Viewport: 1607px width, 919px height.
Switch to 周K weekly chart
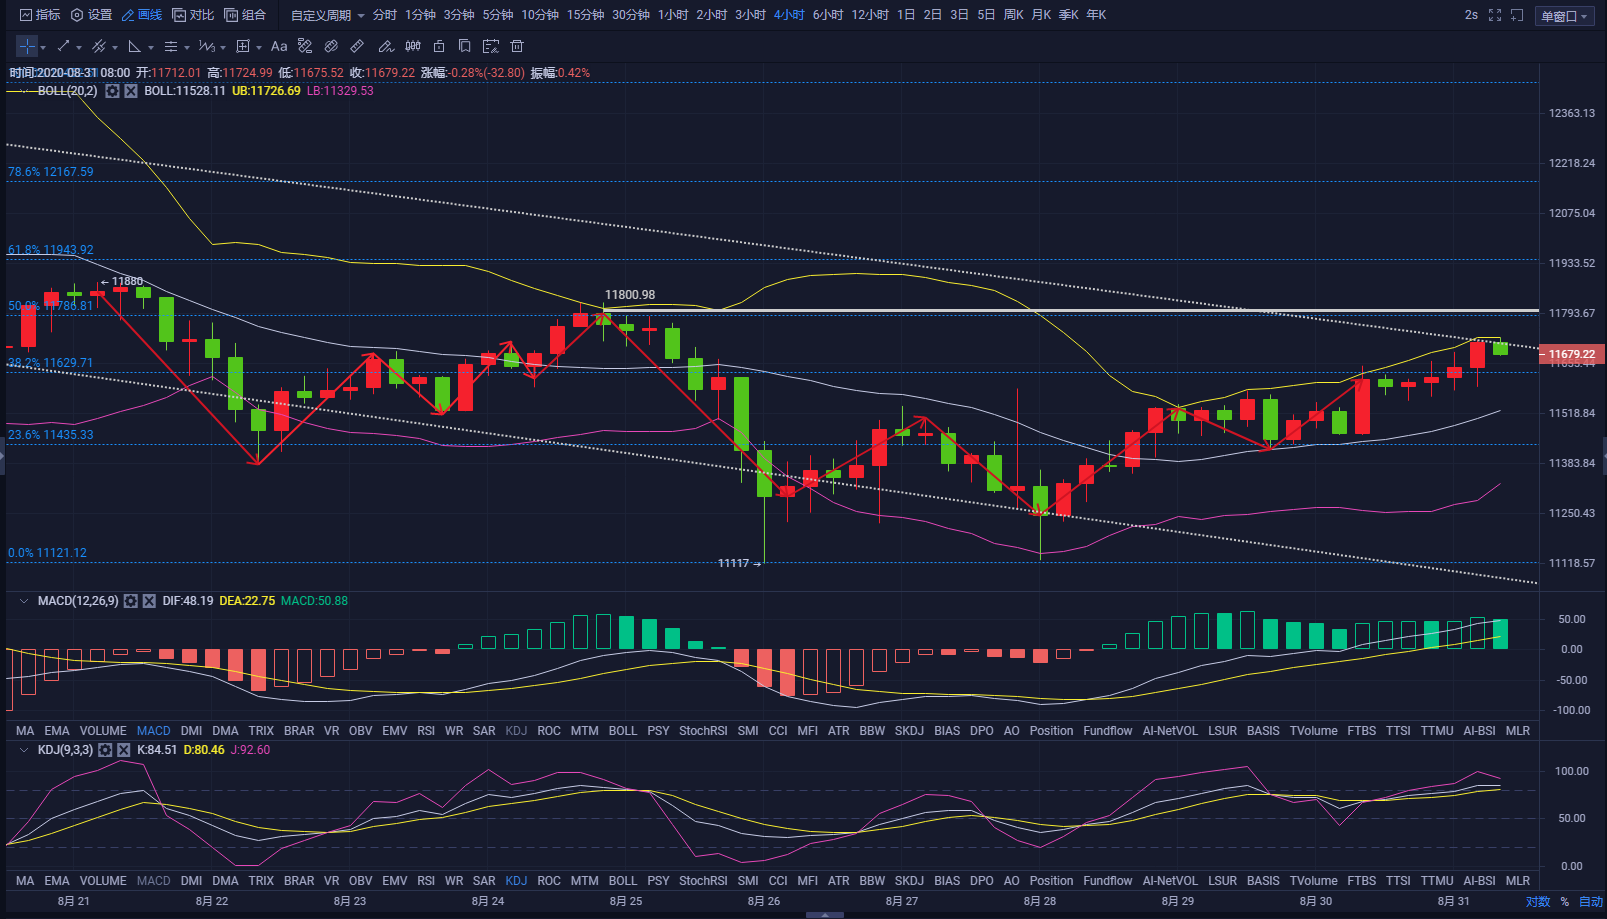1014,15
